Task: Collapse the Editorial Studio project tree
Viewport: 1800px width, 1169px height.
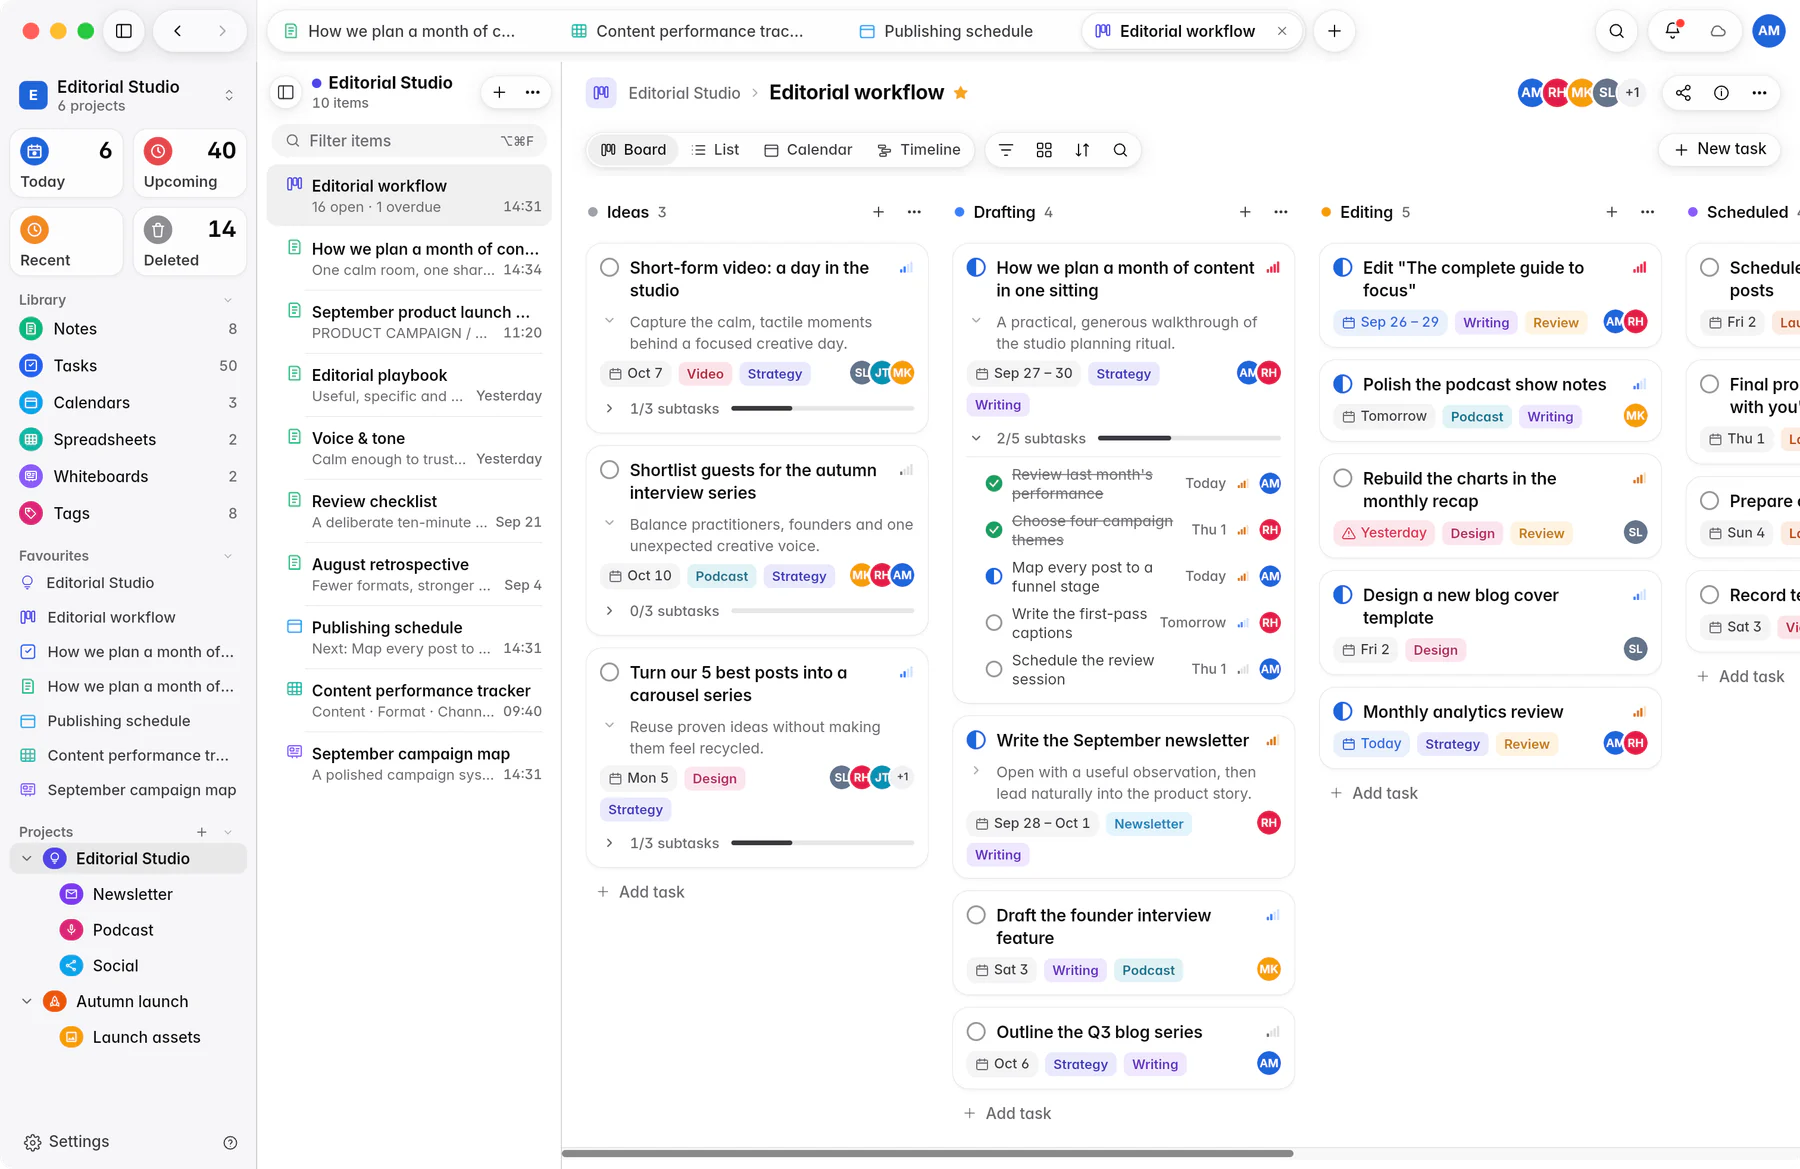Action: pos(27,859)
